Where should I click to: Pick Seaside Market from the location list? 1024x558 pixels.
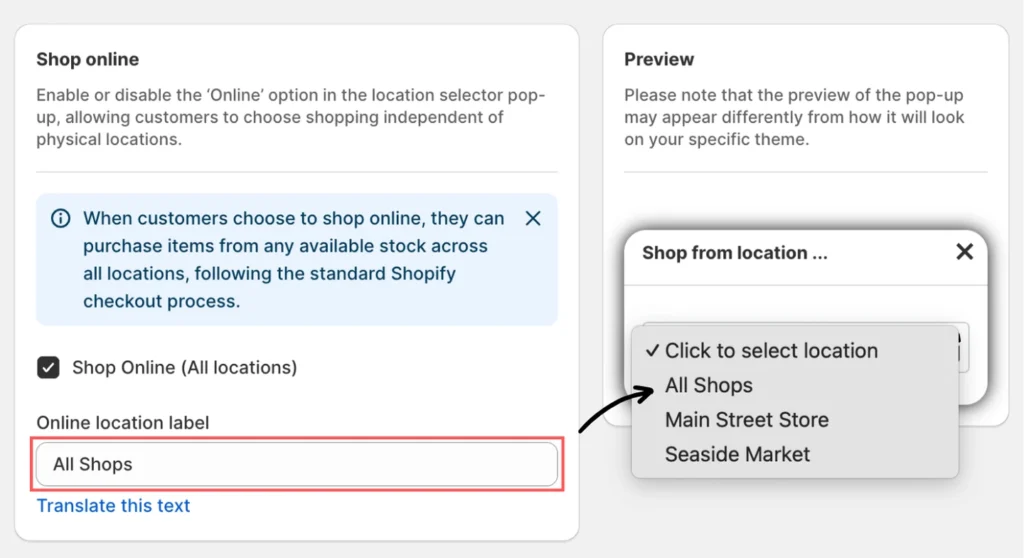coord(737,454)
